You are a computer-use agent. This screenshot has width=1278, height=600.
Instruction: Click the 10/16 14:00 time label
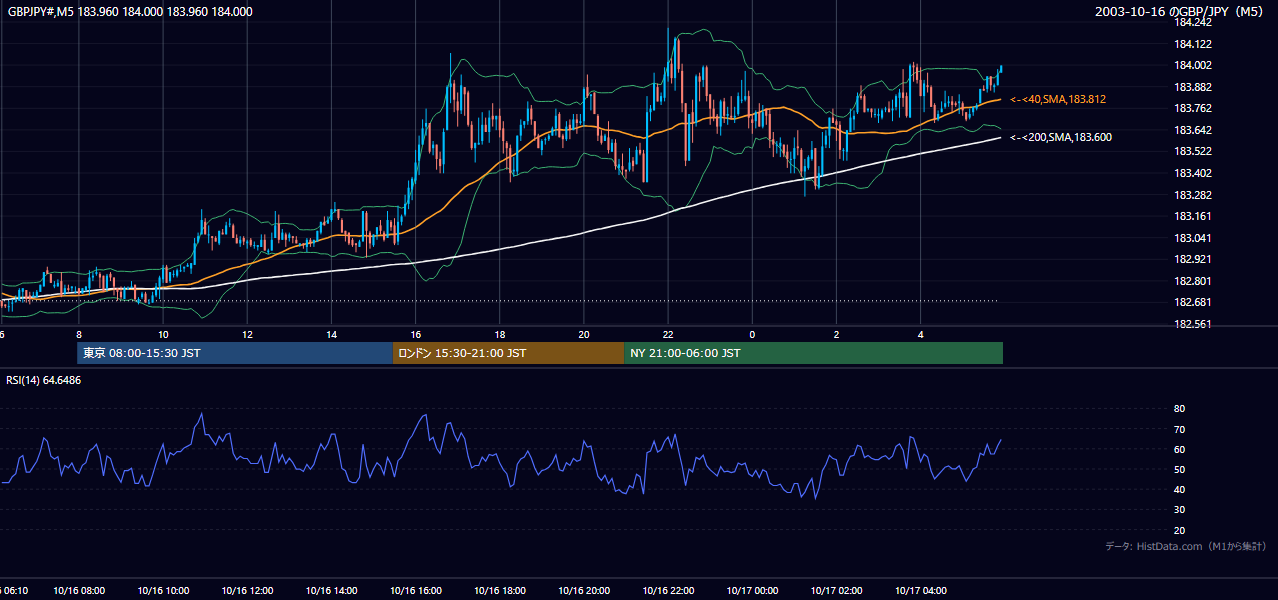point(331,591)
